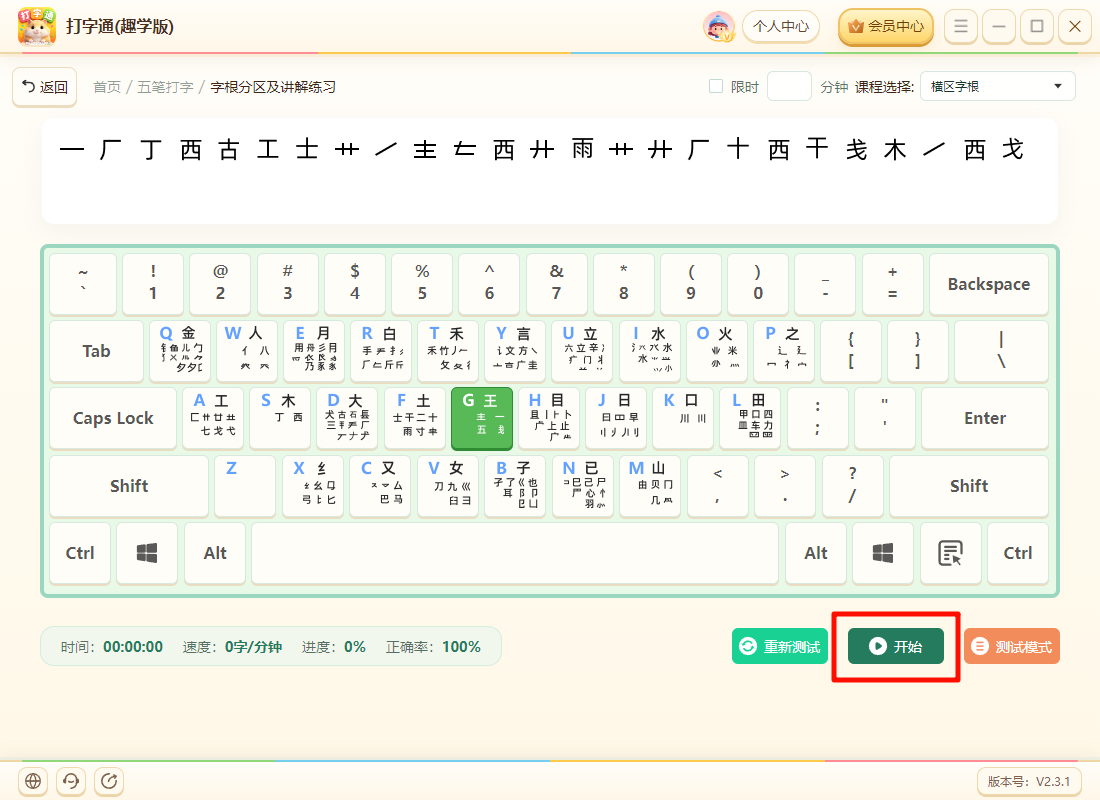Click the Tab key
1100x800 pixels.
point(96,351)
